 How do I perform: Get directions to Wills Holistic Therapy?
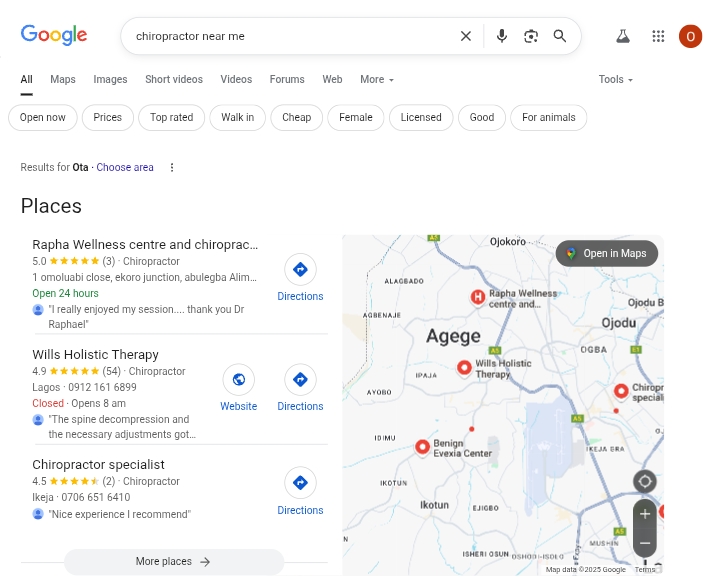coord(300,388)
